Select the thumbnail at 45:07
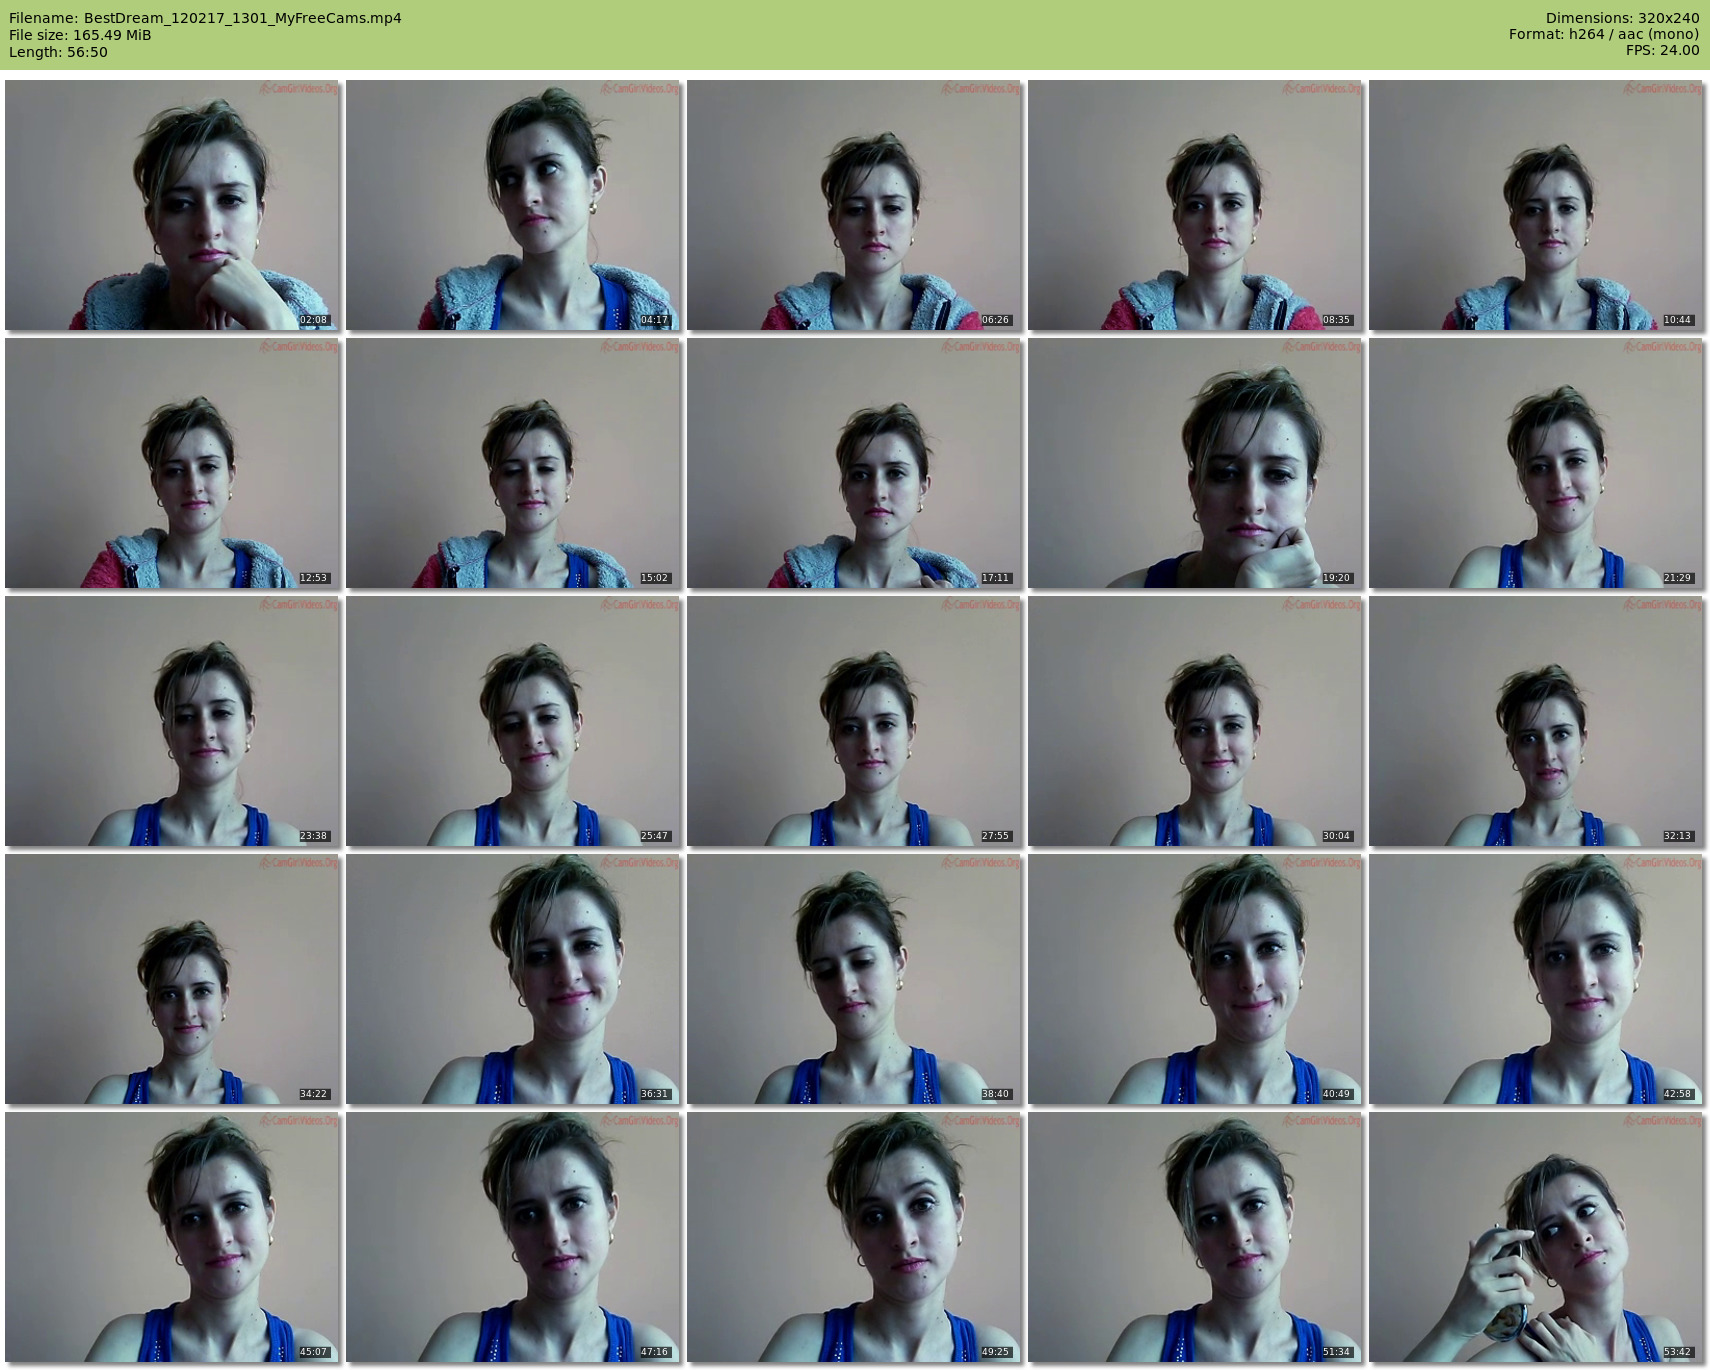Image resolution: width=1710 pixels, height=1370 pixels. (172, 1237)
